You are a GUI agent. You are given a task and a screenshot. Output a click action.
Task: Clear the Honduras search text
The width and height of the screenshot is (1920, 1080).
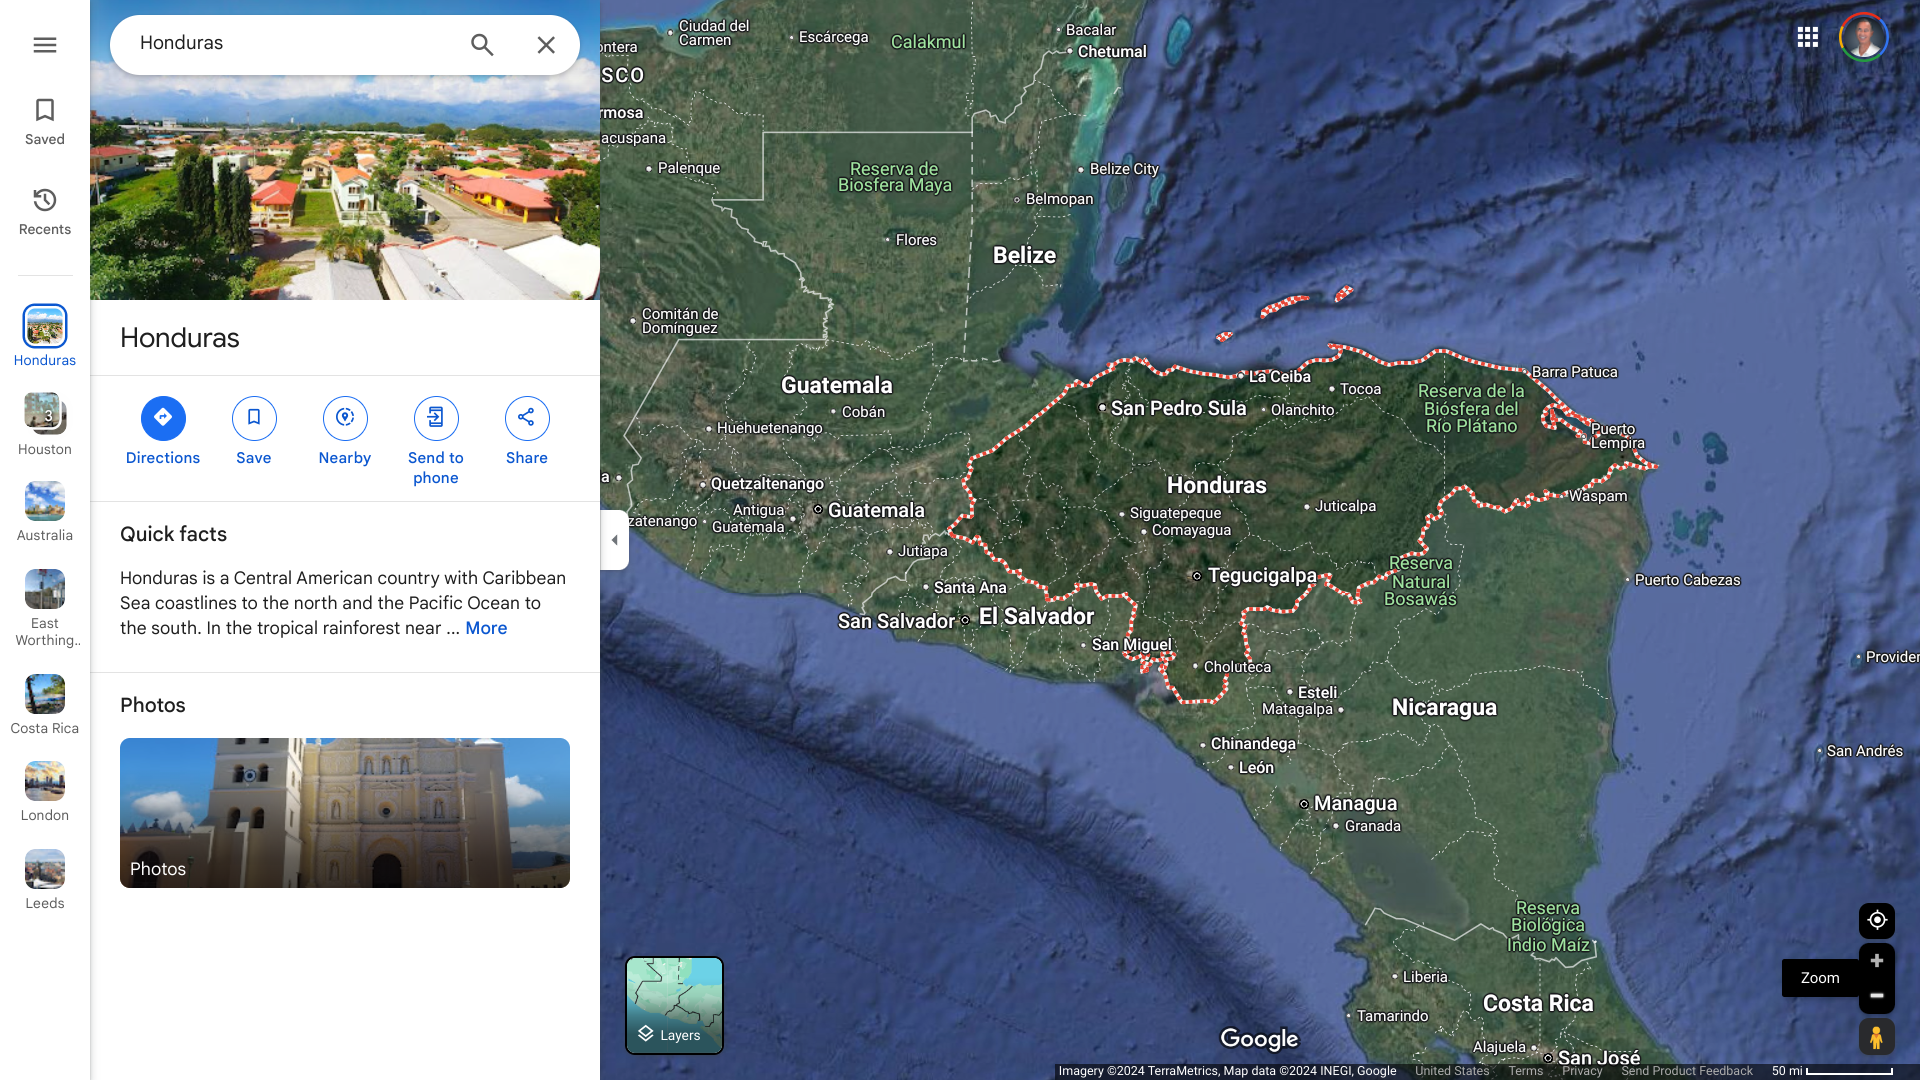point(546,45)
